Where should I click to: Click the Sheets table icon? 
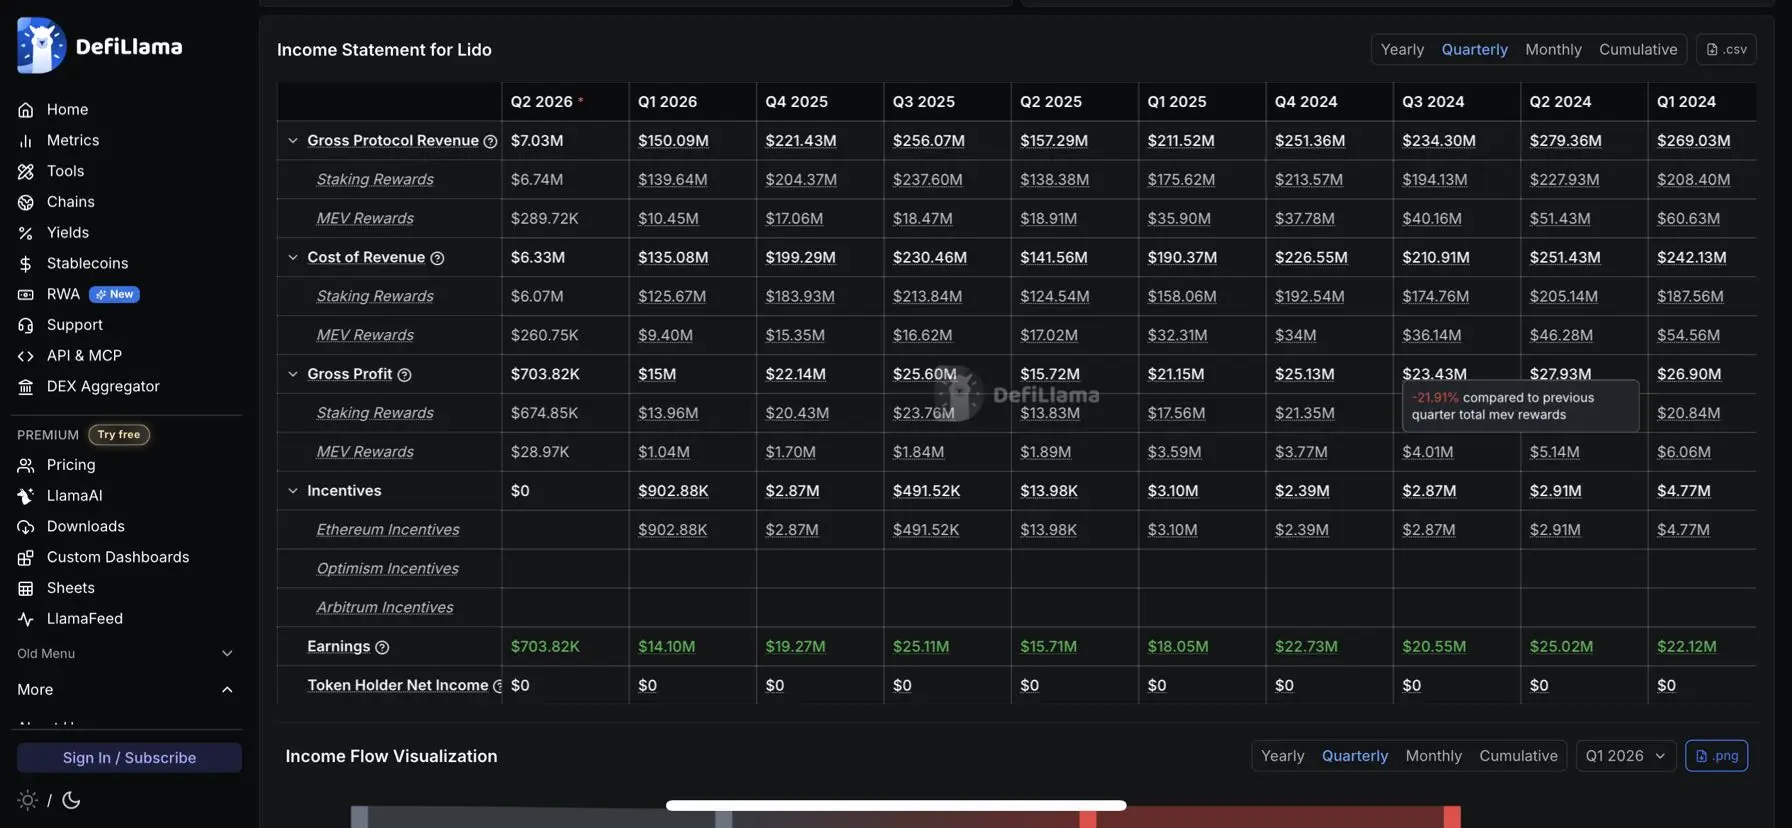26,588
